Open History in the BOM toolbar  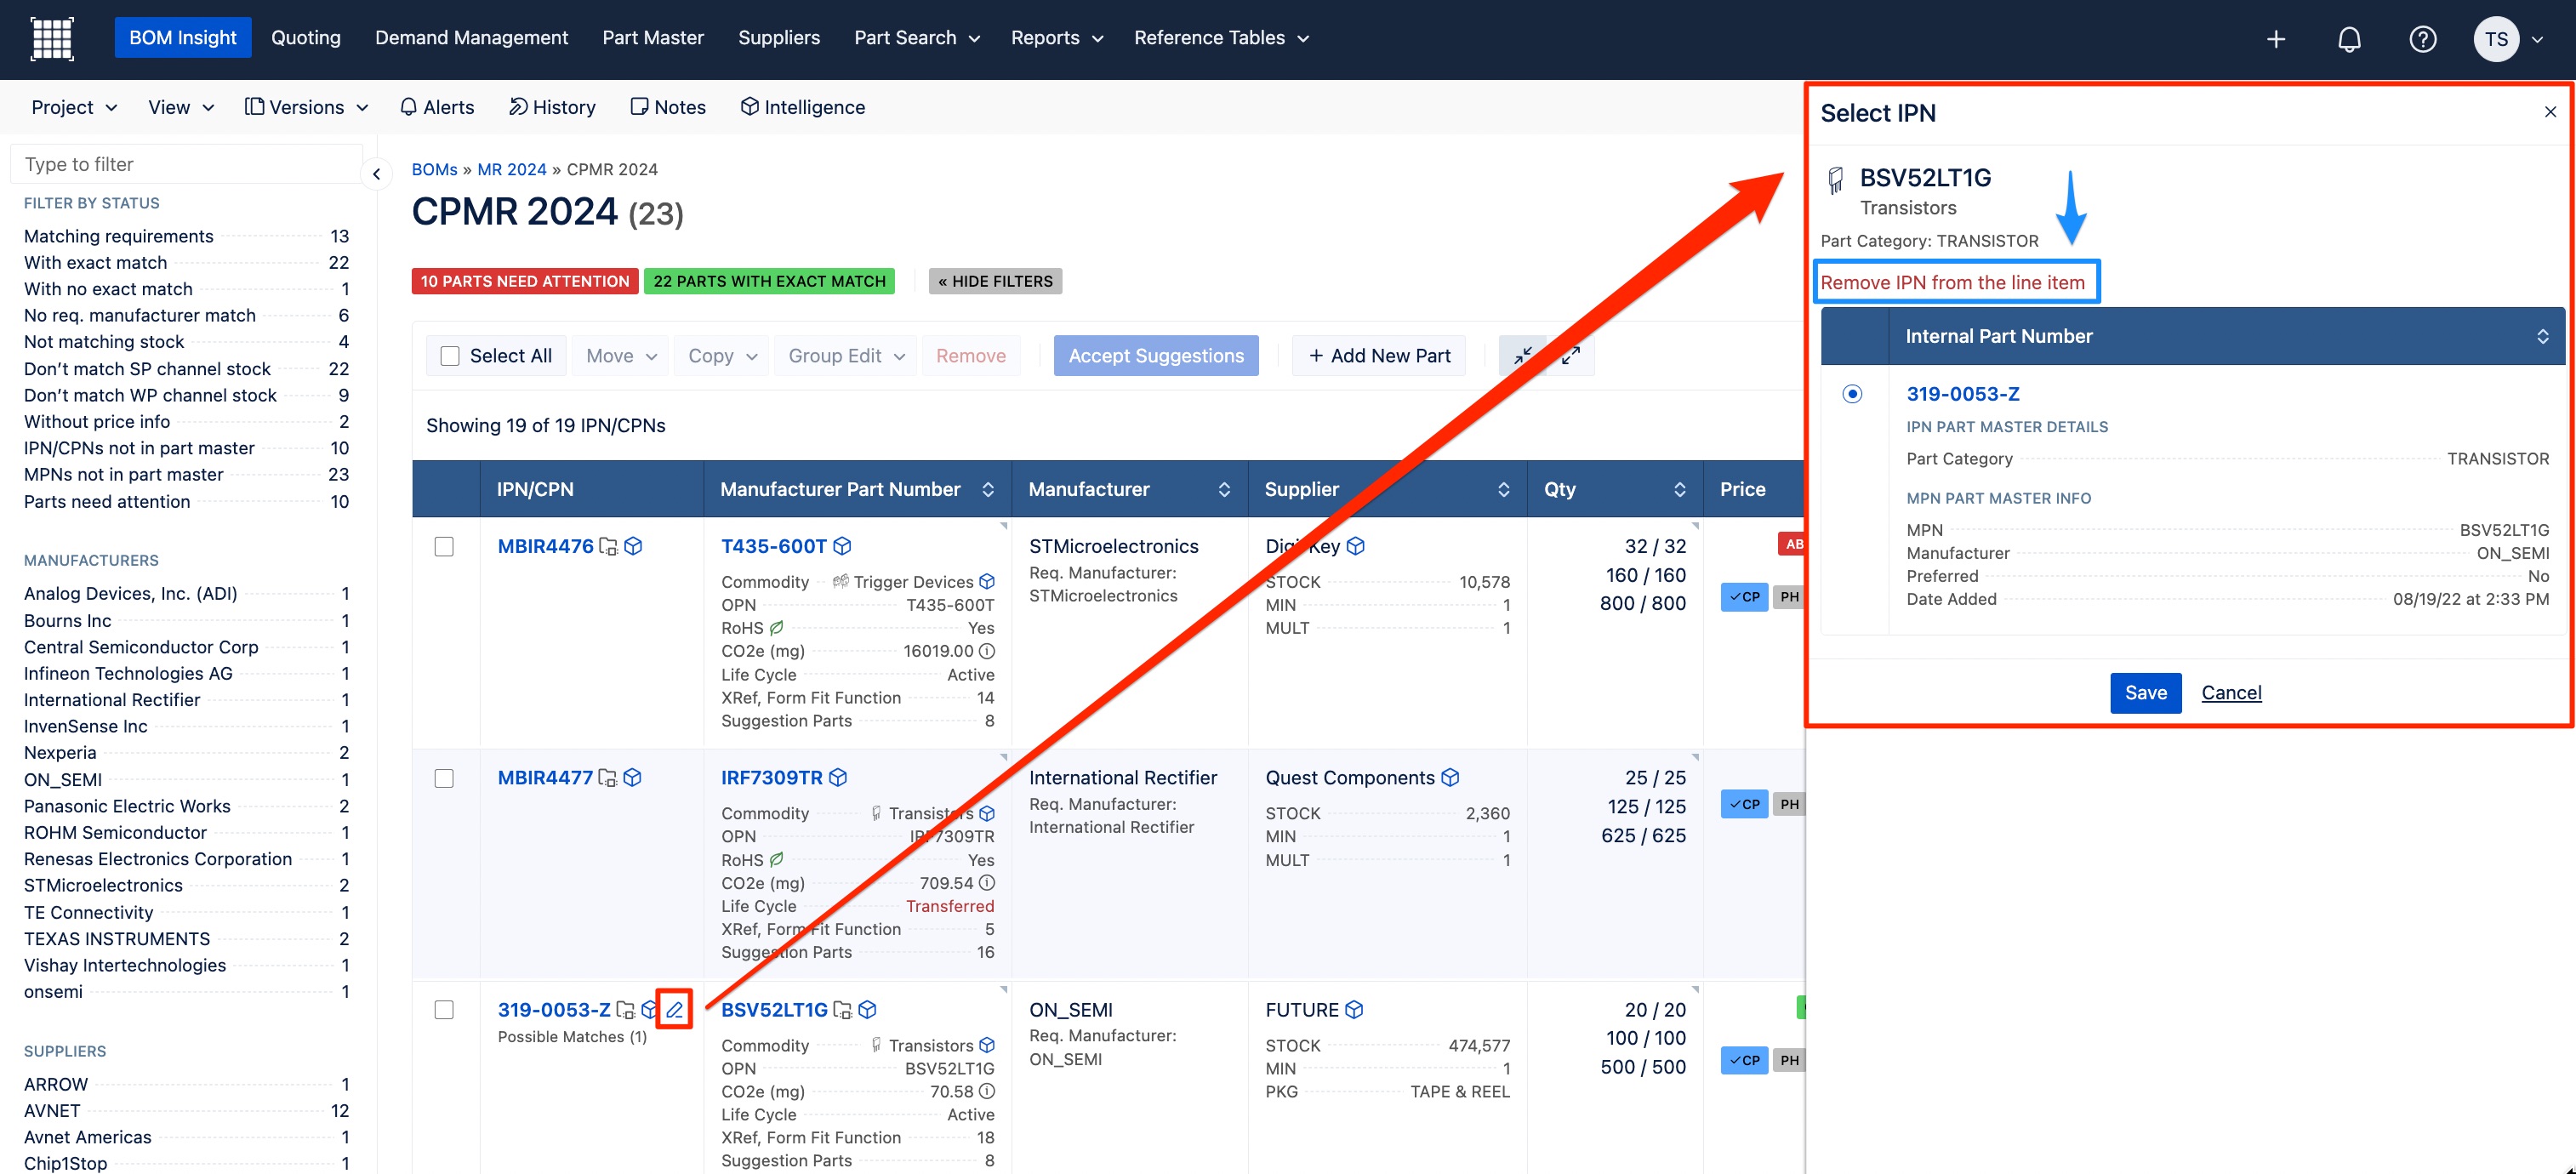pyautogui.click(x=552, y=107)
